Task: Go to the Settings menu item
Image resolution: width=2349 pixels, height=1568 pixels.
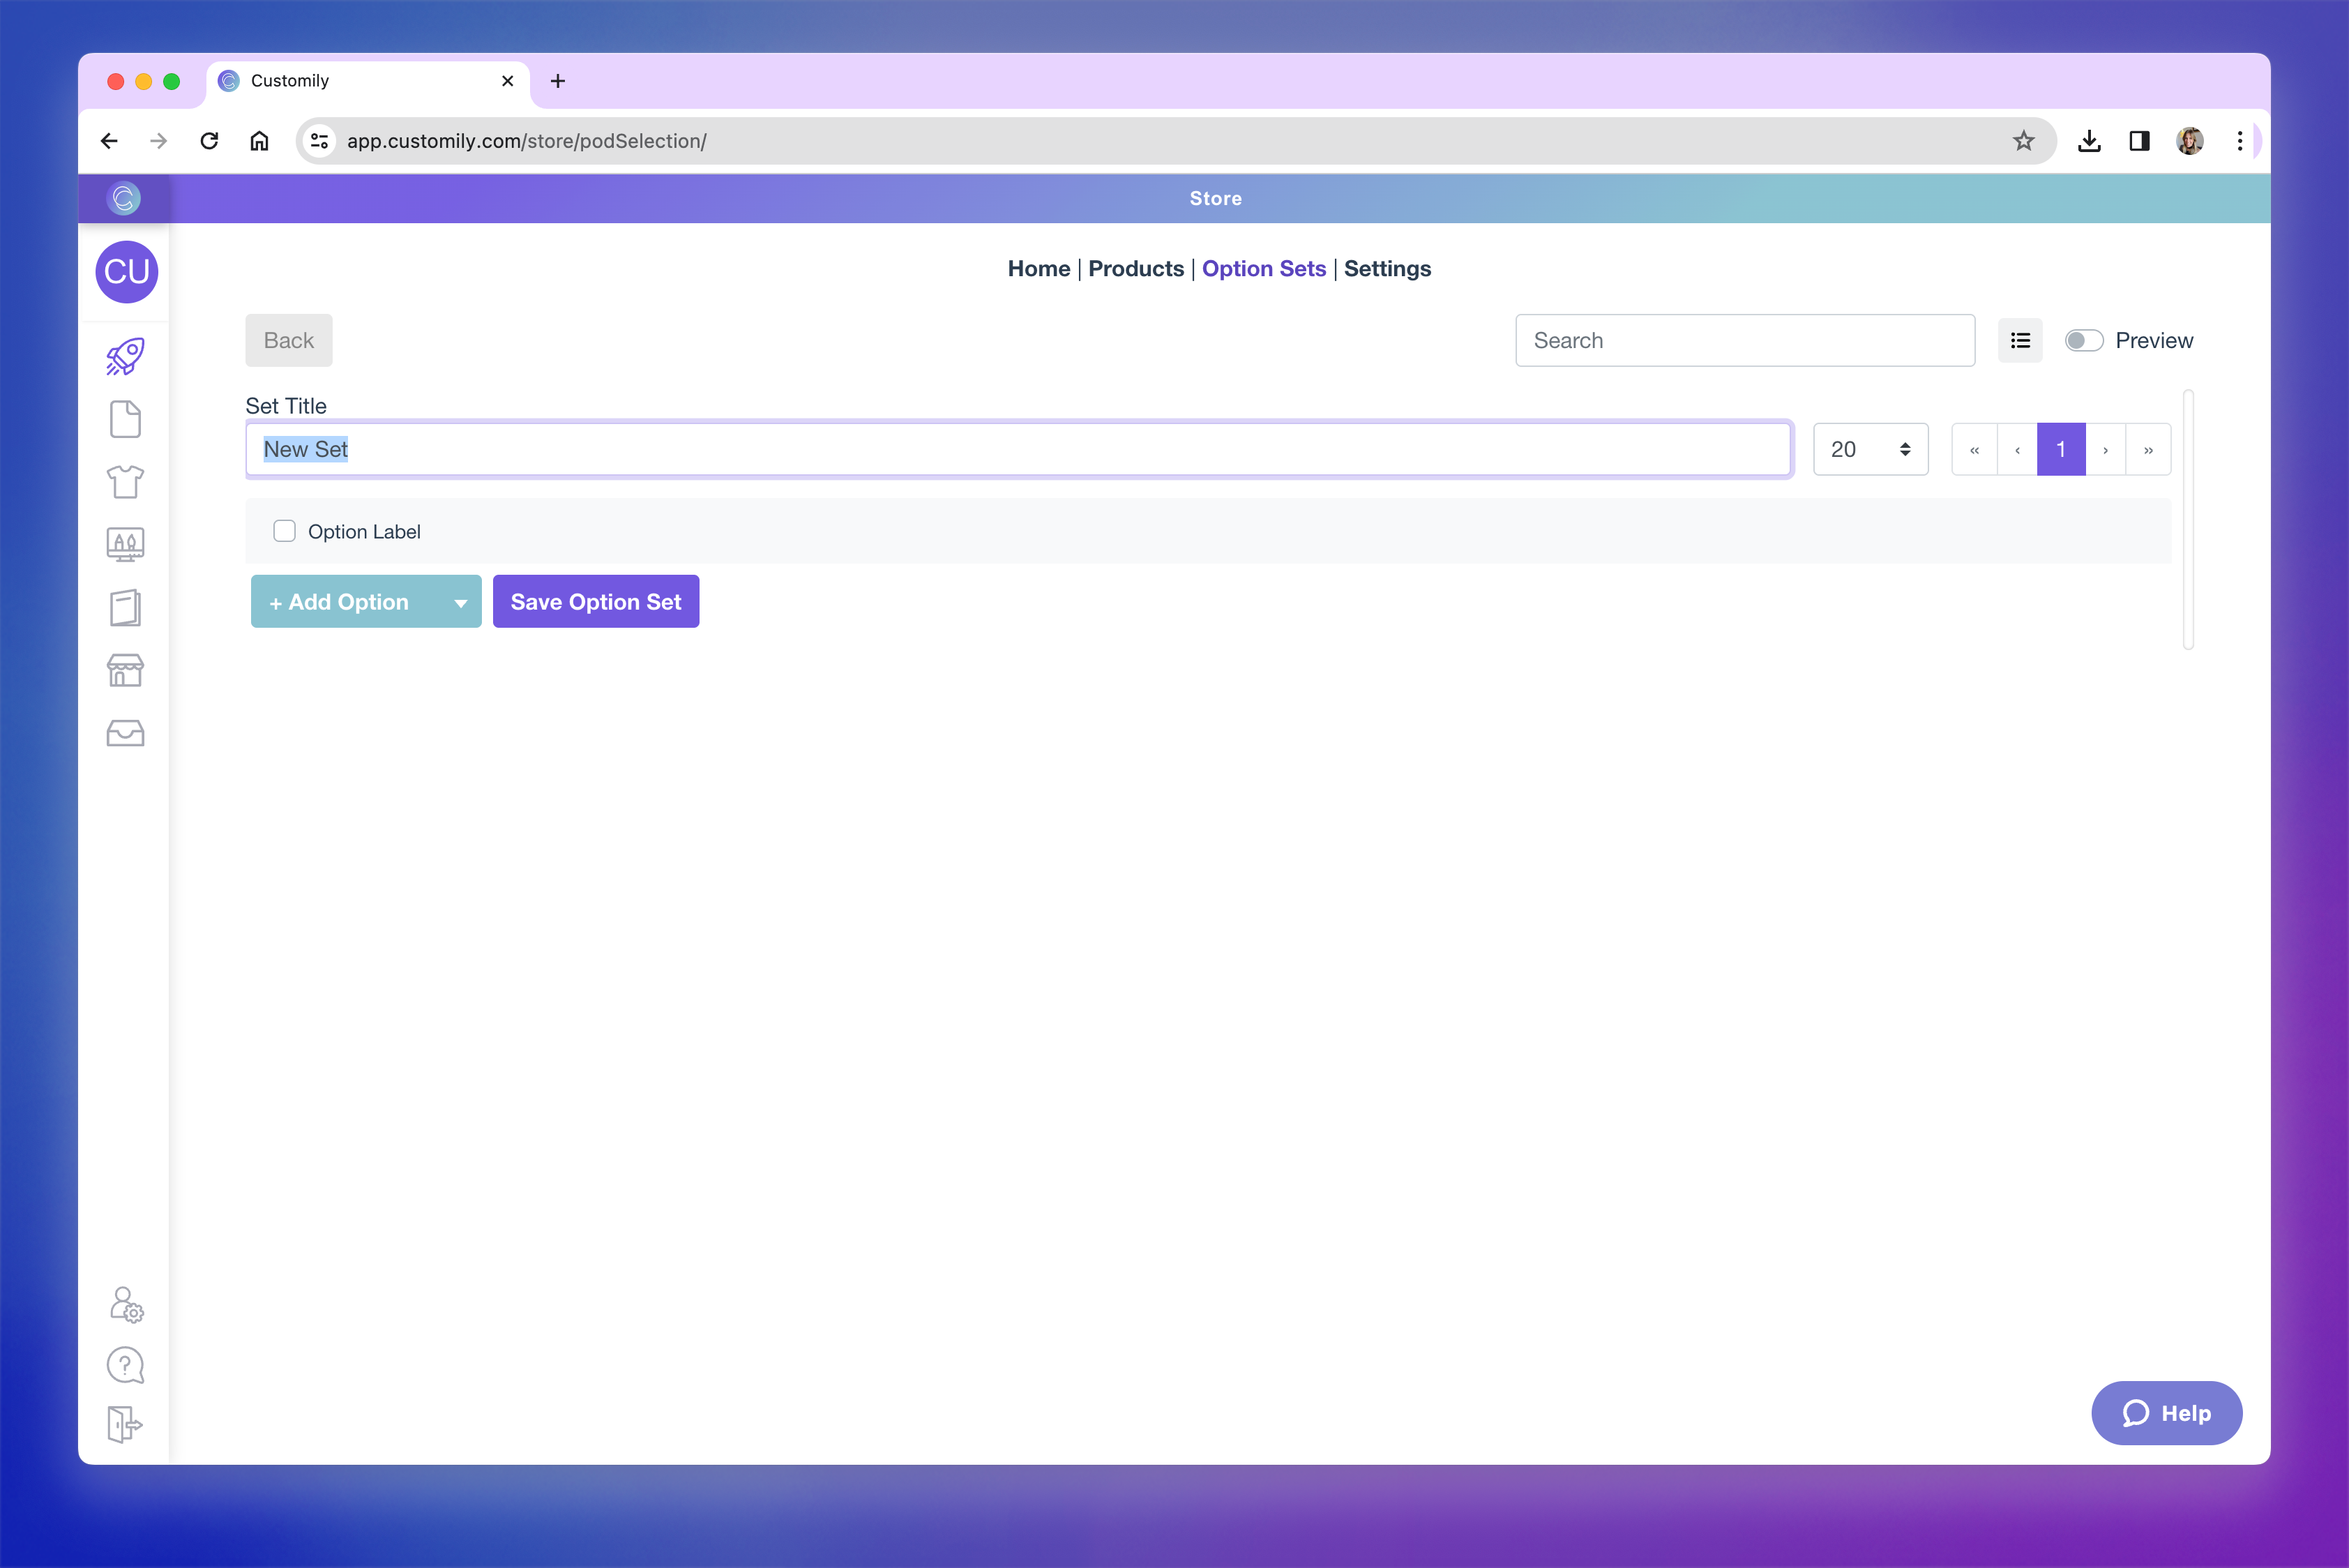Action: click(1387, 269)
